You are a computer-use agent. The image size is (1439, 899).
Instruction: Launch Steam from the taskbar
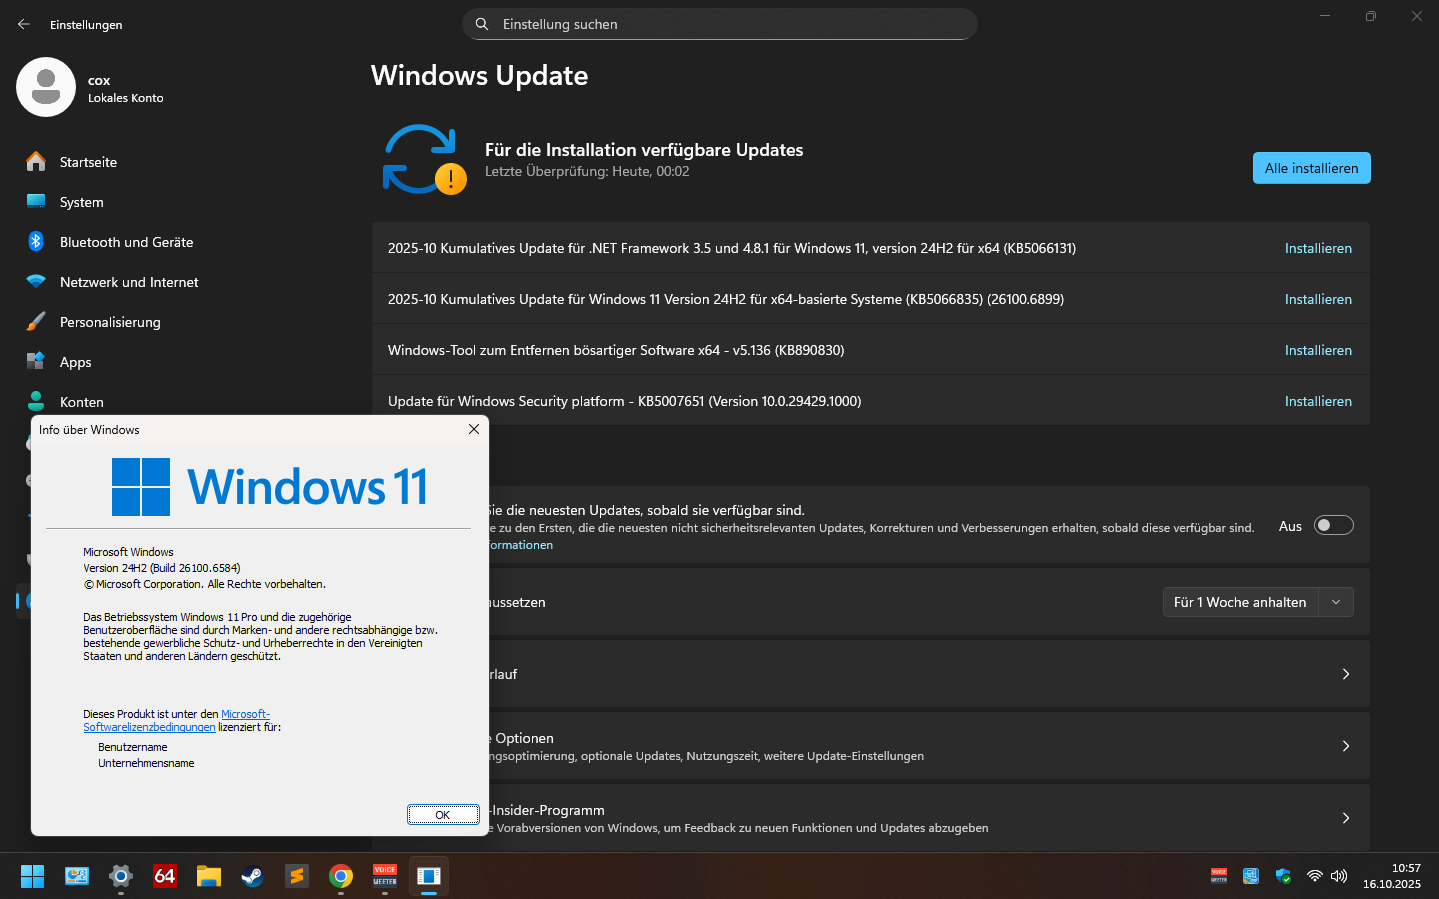click(253, 876)
